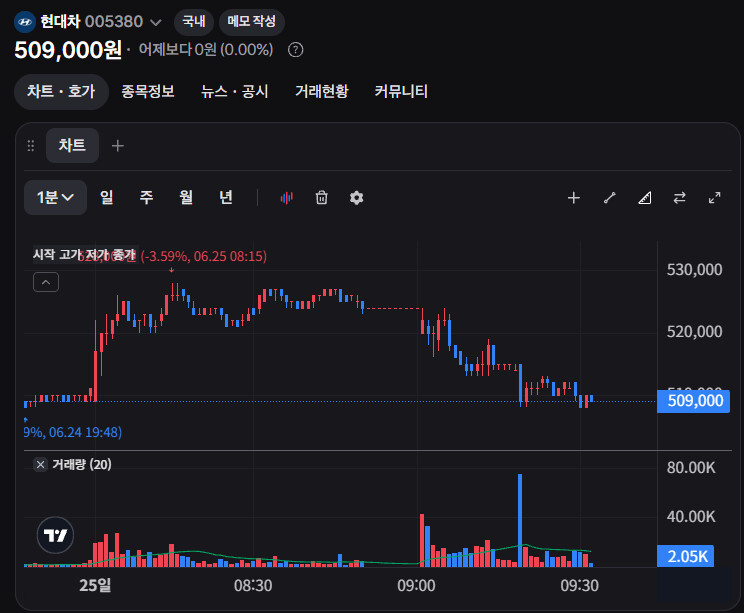Click the 국내 tag button
744x613 pixels.
[194, 21]
